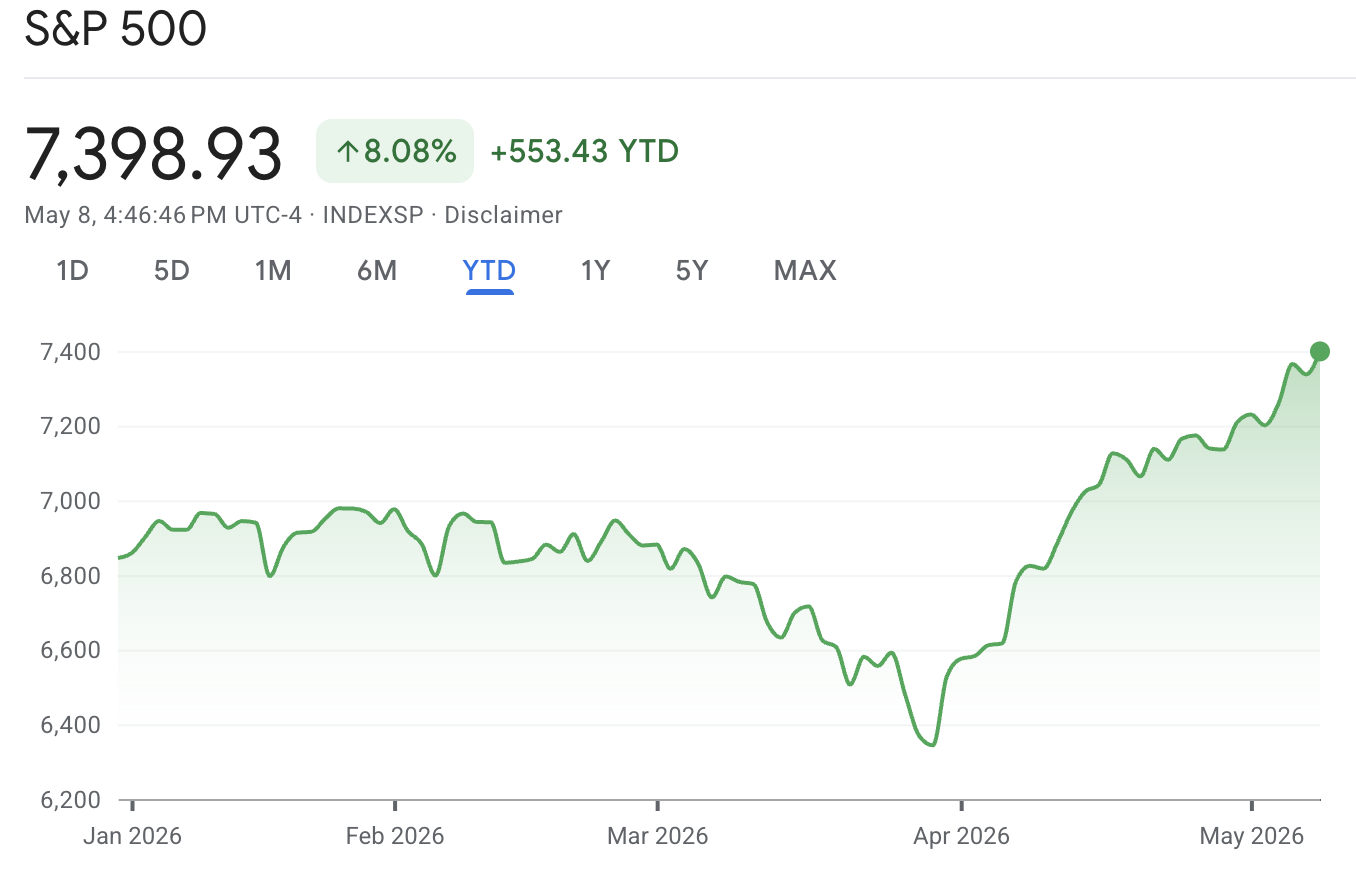Click the 8.08% percentage change badge

[395, 151]
